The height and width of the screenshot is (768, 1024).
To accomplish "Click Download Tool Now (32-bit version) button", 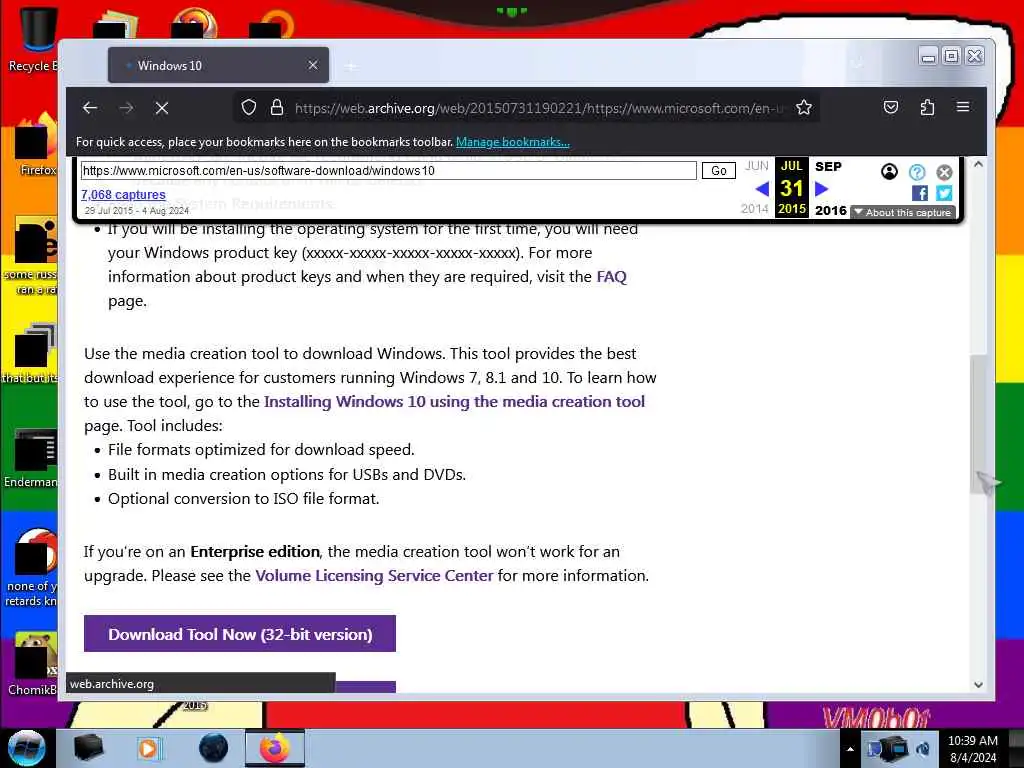I will (x=240, y=633).
